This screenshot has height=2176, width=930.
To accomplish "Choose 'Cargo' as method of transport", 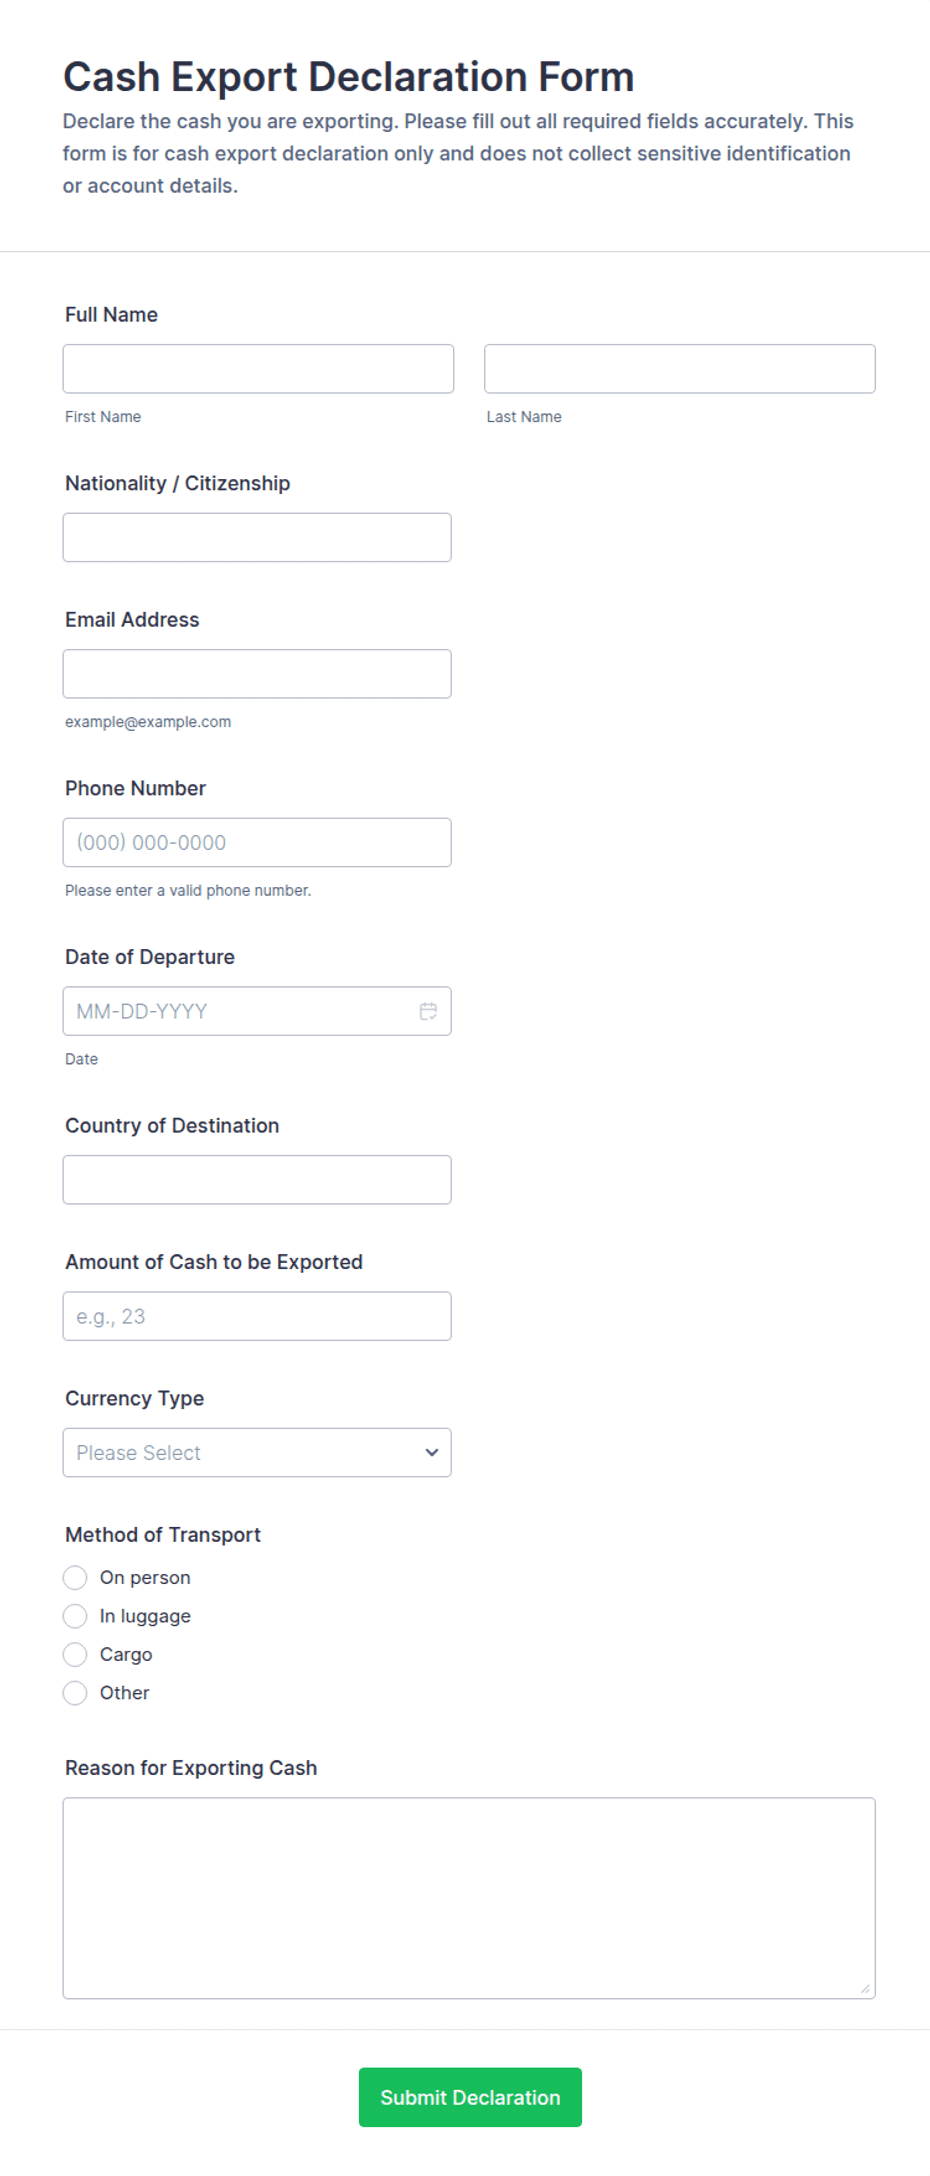I will point(75,1654).
